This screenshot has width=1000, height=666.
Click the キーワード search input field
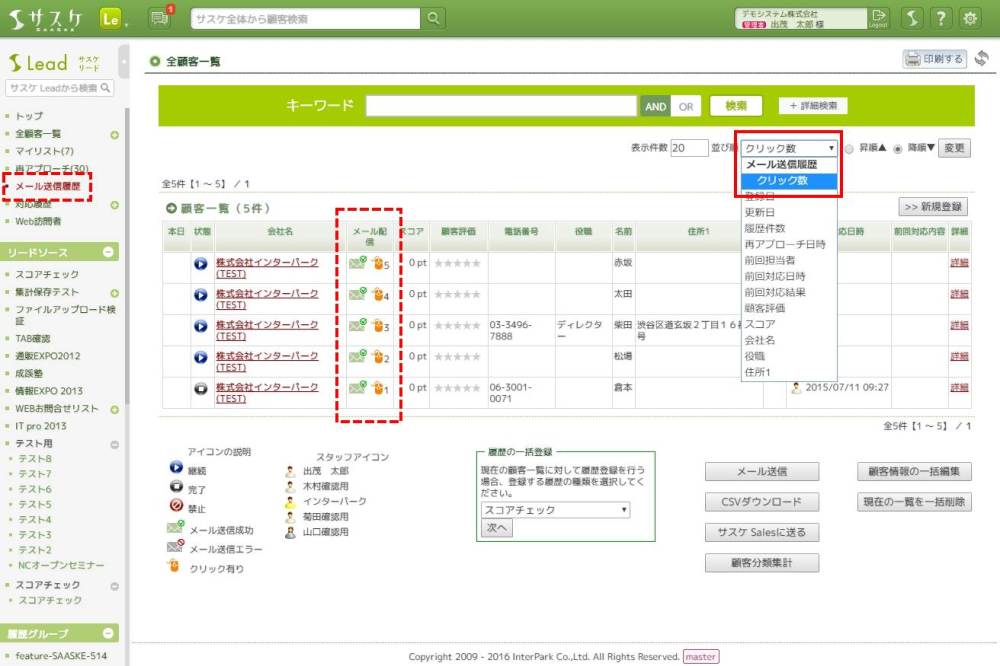pos(501,106)
